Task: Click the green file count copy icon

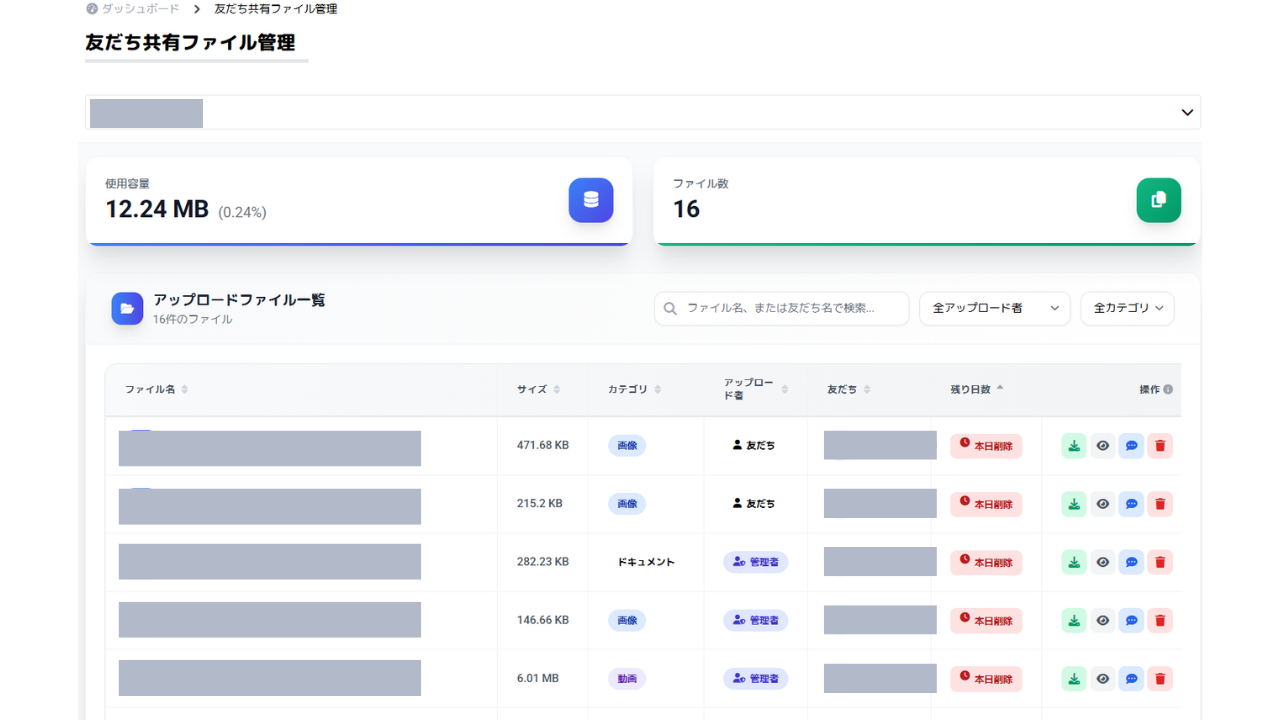Action: pyautogui.click(x=1158, y=200)
